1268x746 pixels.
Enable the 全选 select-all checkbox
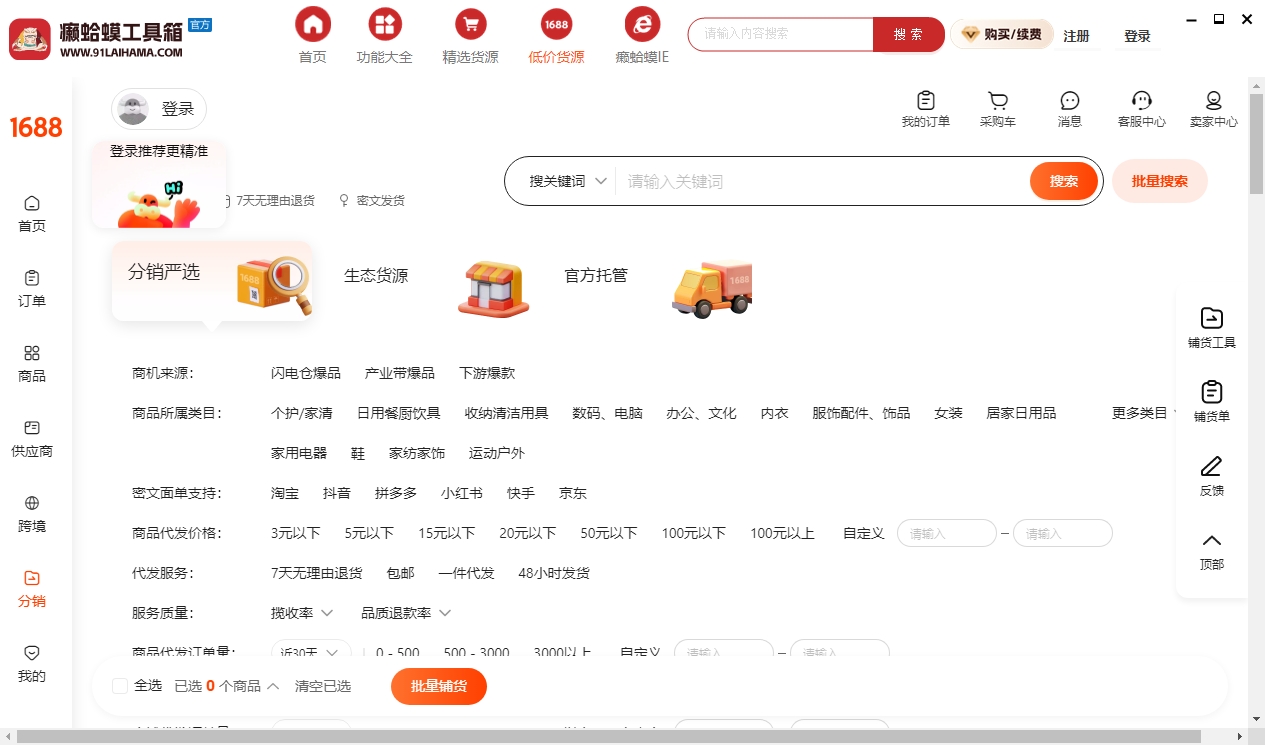coord(119,686)
